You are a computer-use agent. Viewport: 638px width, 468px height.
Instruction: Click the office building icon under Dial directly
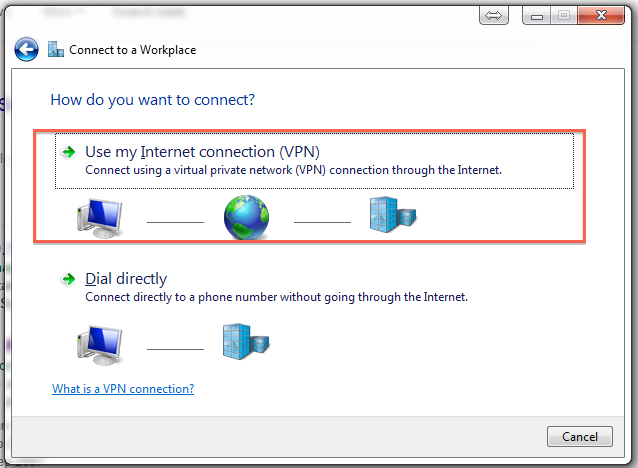(x=246, y=341)
